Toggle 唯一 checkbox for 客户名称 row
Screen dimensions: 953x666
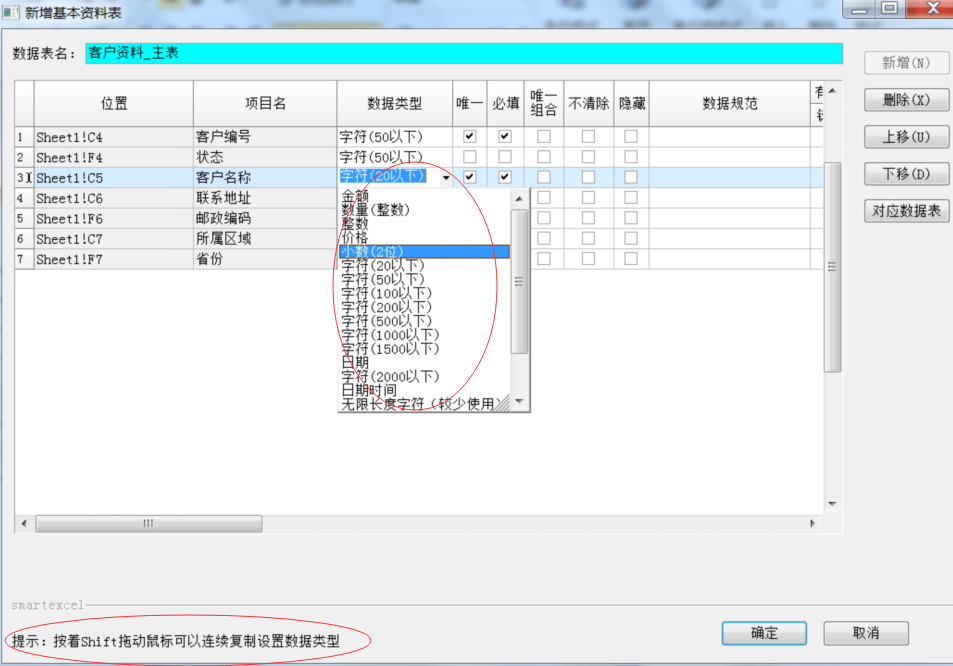tap(469, 177)
